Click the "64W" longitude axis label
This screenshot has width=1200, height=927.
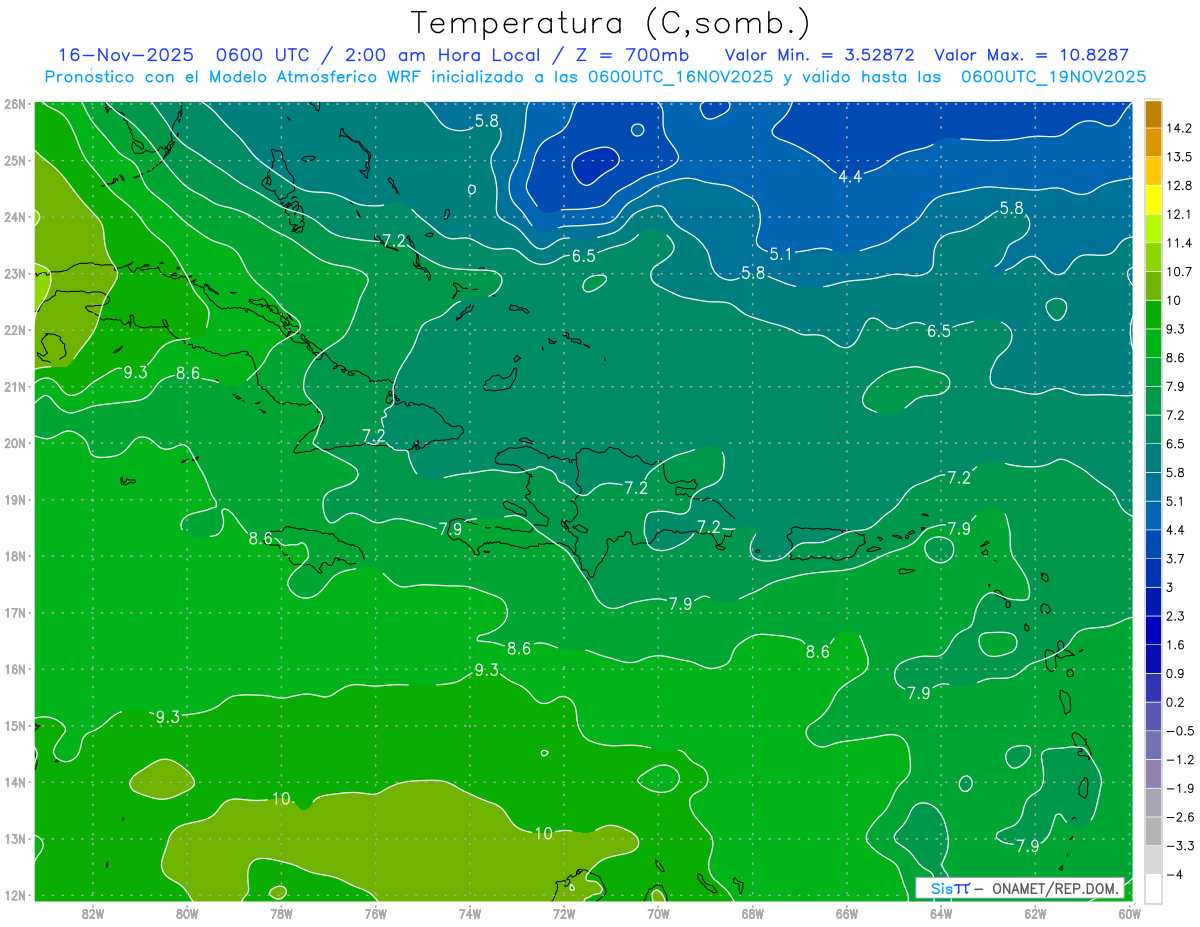click(941, 913)
